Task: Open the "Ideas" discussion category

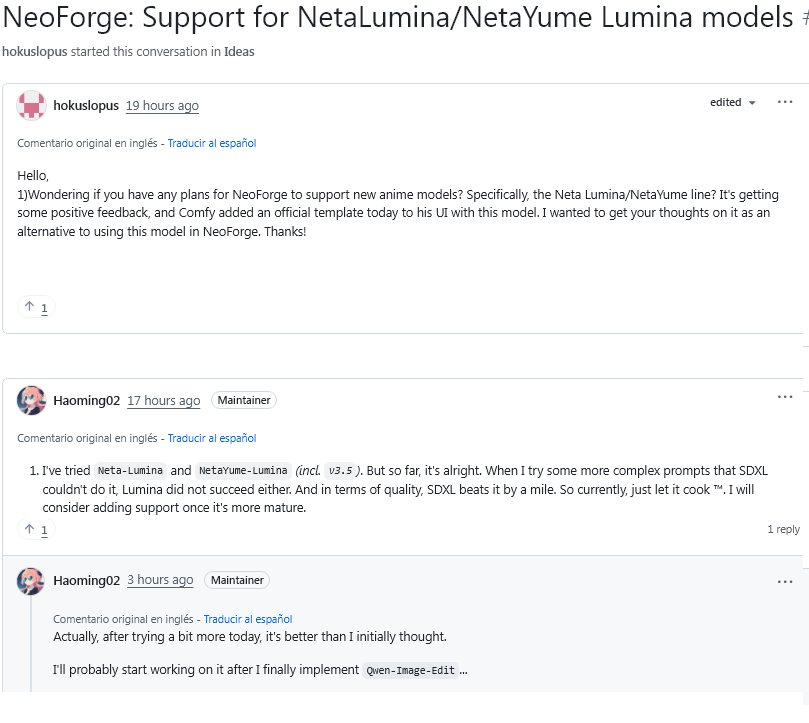Action: [x=239, y=52]
